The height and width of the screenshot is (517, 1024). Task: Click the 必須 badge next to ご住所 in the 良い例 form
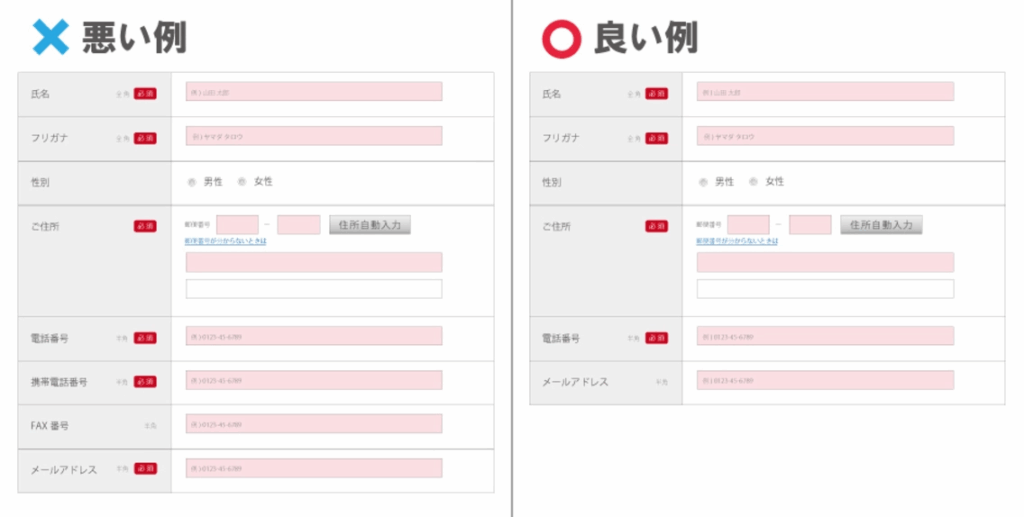[x=656, y=227]
